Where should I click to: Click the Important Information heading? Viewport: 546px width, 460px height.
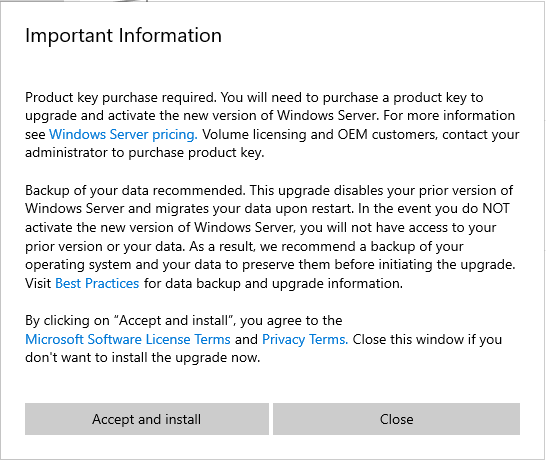(123, 36)
